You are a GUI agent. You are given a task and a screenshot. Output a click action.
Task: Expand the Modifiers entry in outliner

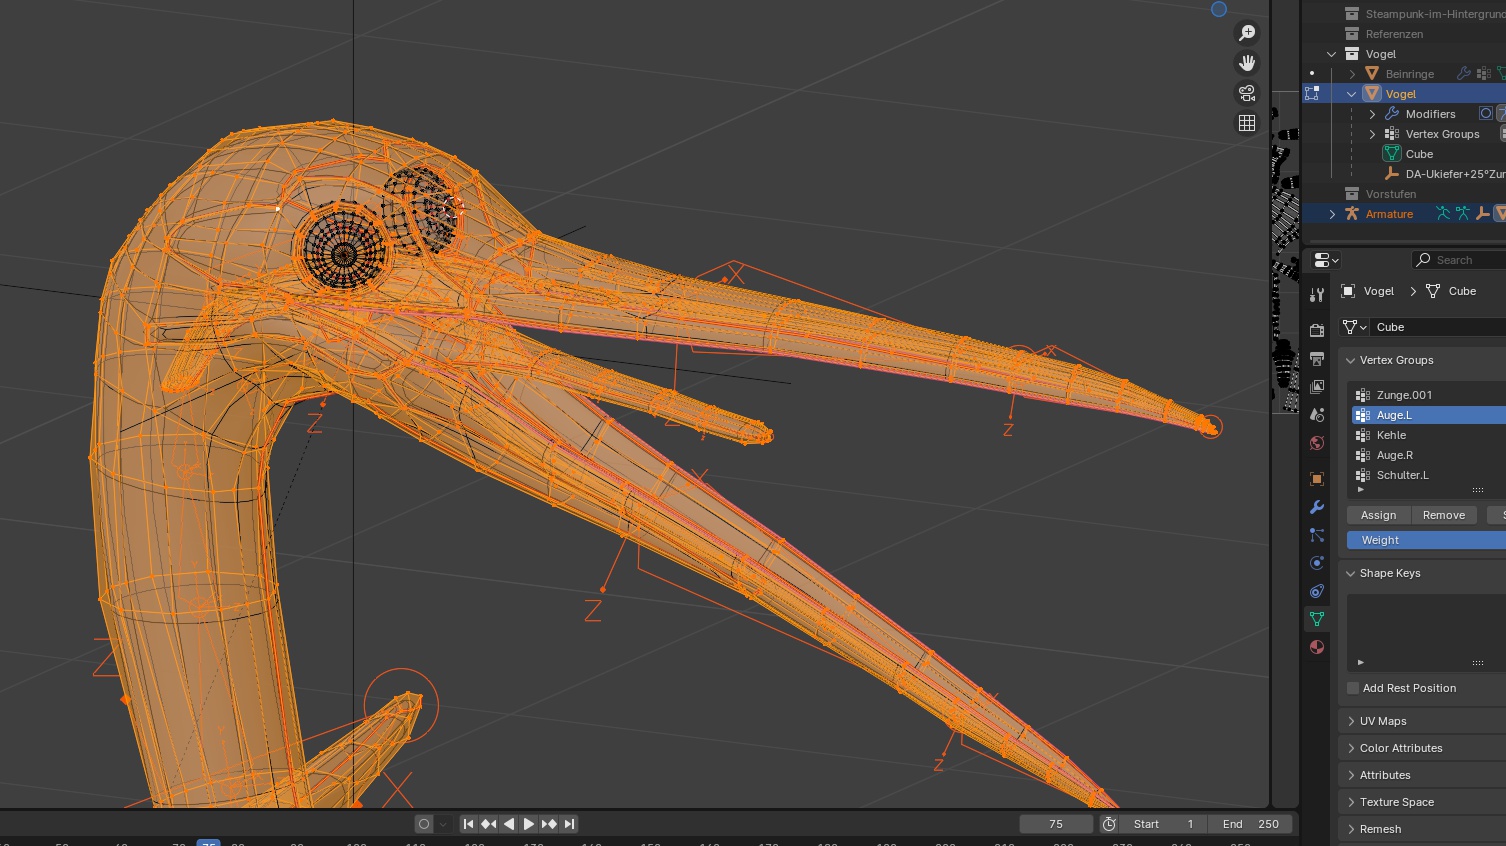pyautogui.click(x=1372, y=114)
